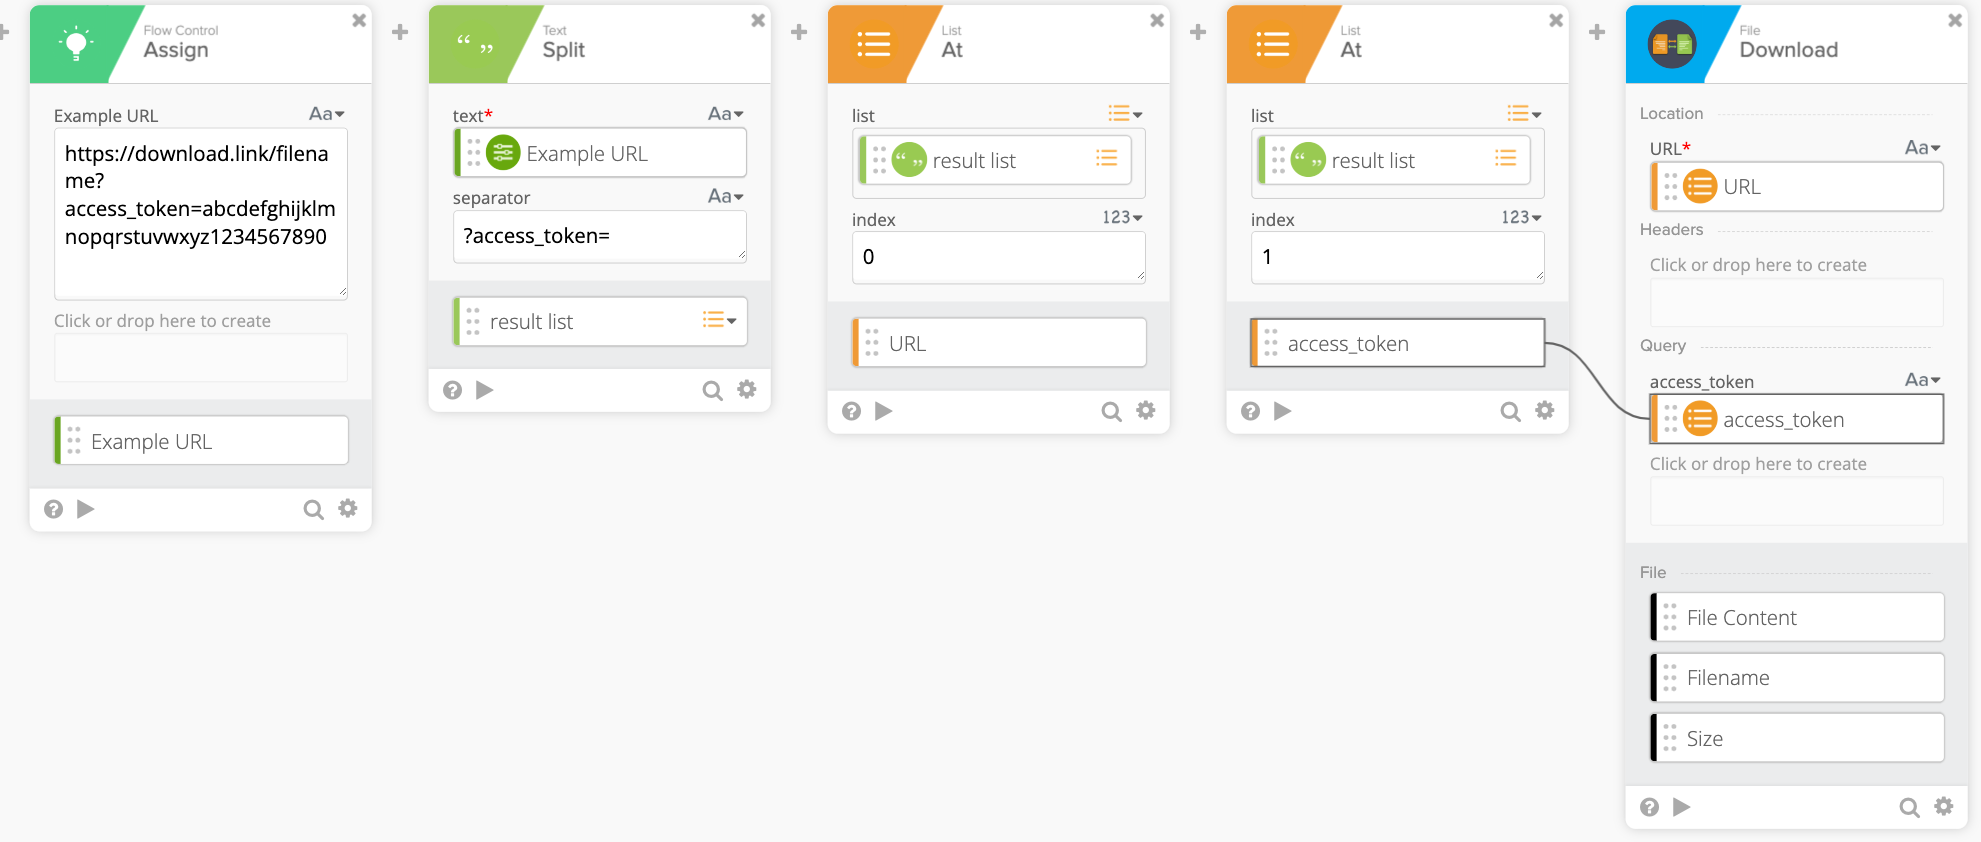Select the access_token output of At card
1981x842 pixels.
[1397, 344]
